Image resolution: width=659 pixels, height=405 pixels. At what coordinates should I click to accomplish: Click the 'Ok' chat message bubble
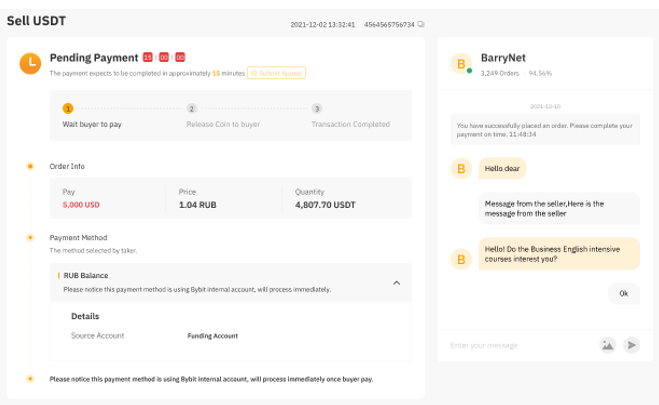click(x=623, y=294)
